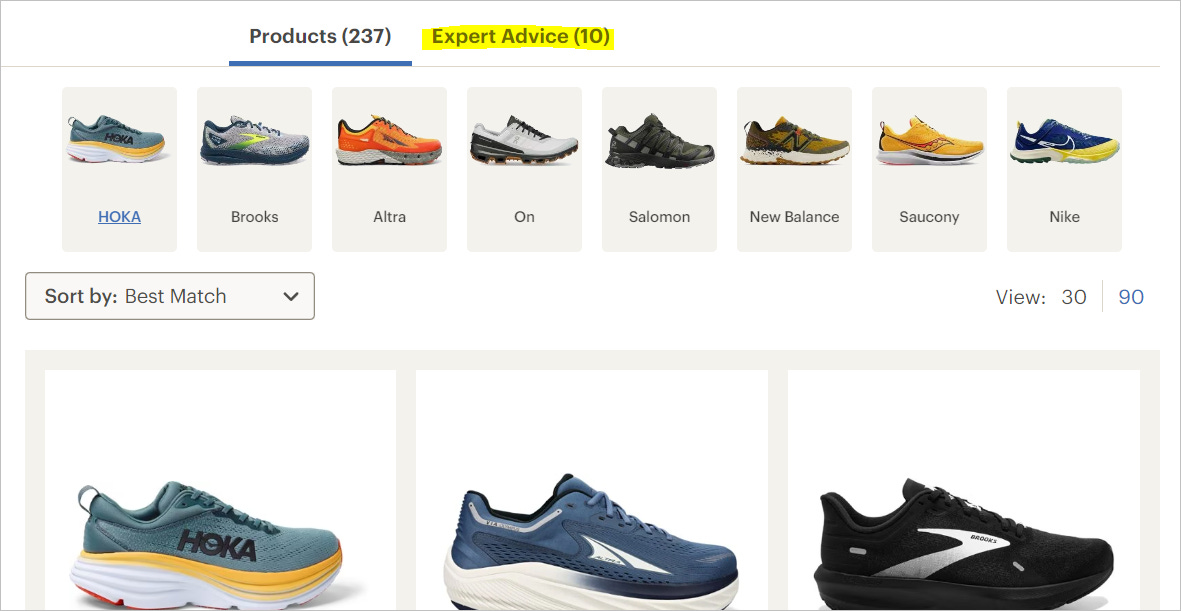Viewport: 1181px width, 611px height.
Task: Open the On brand label
Action: [x=524, y=217]
